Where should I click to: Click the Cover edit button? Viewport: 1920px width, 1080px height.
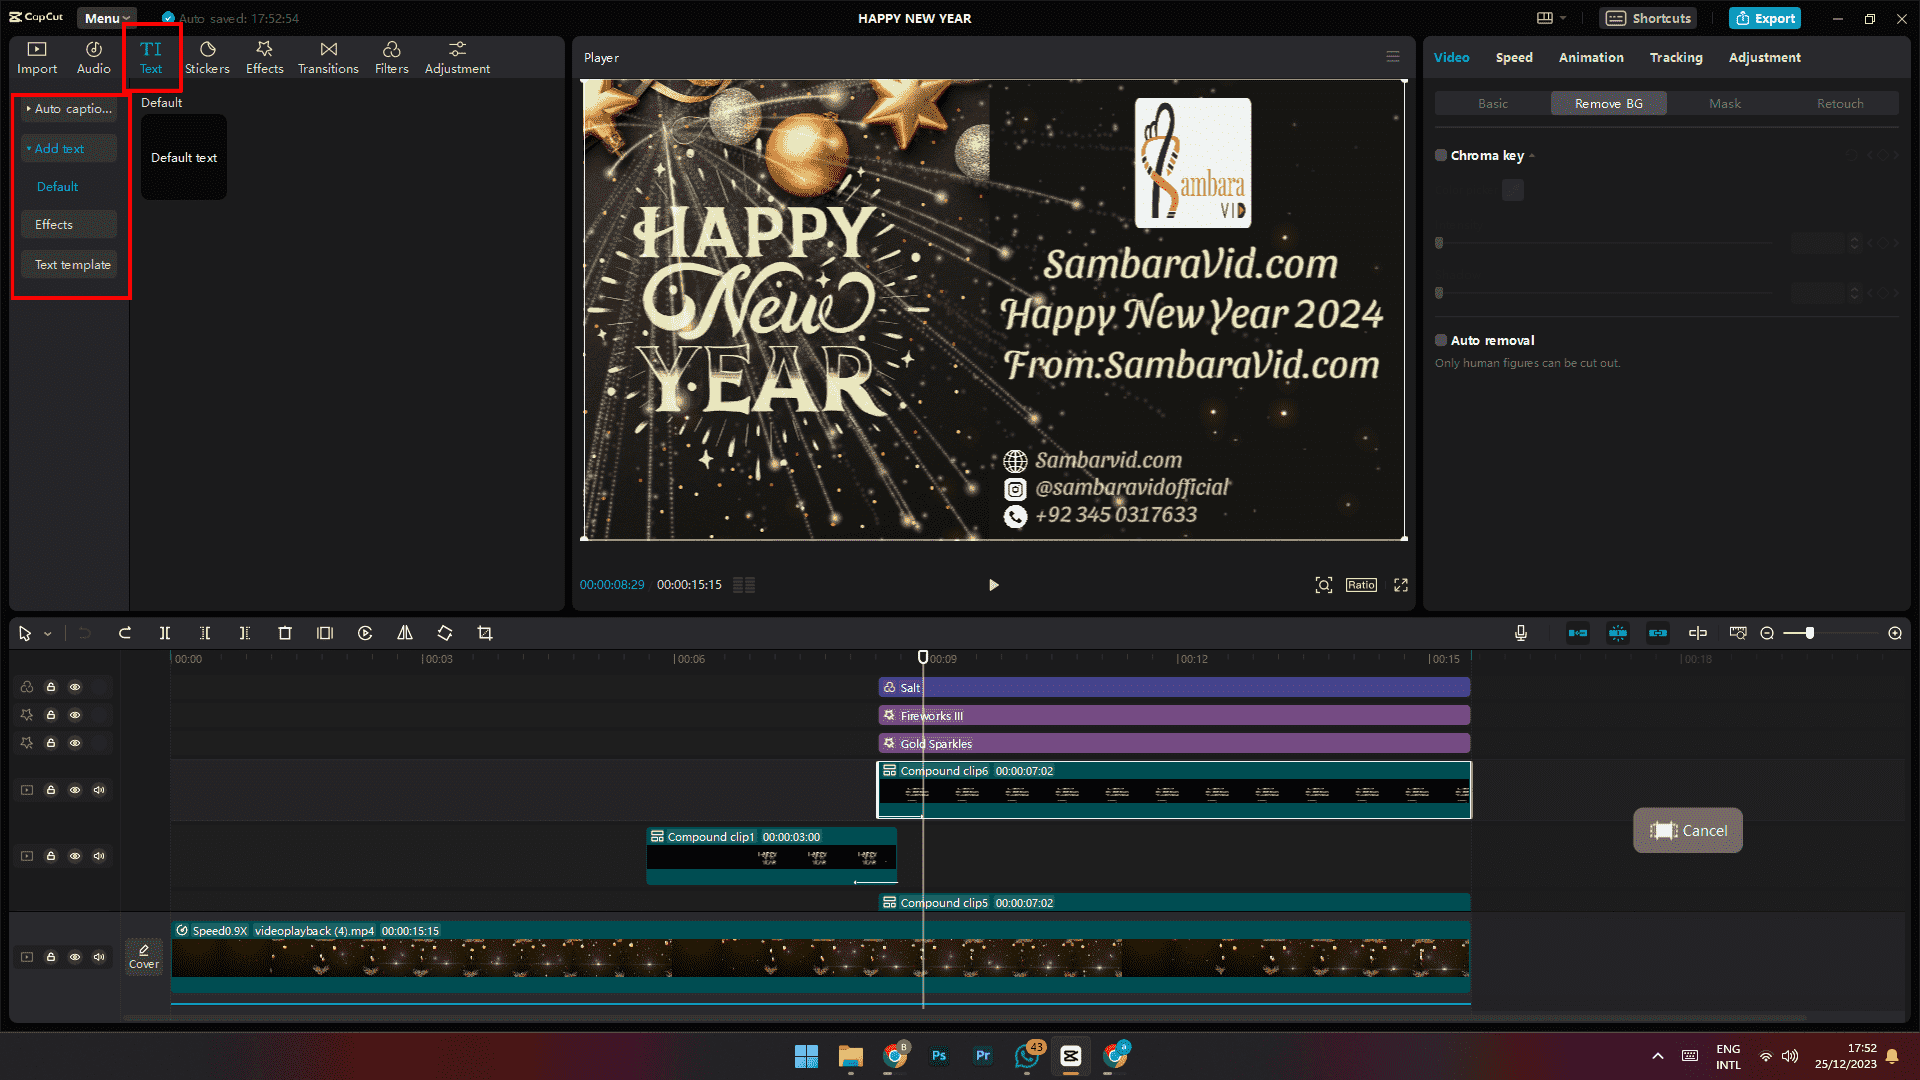tap(144, 957)
